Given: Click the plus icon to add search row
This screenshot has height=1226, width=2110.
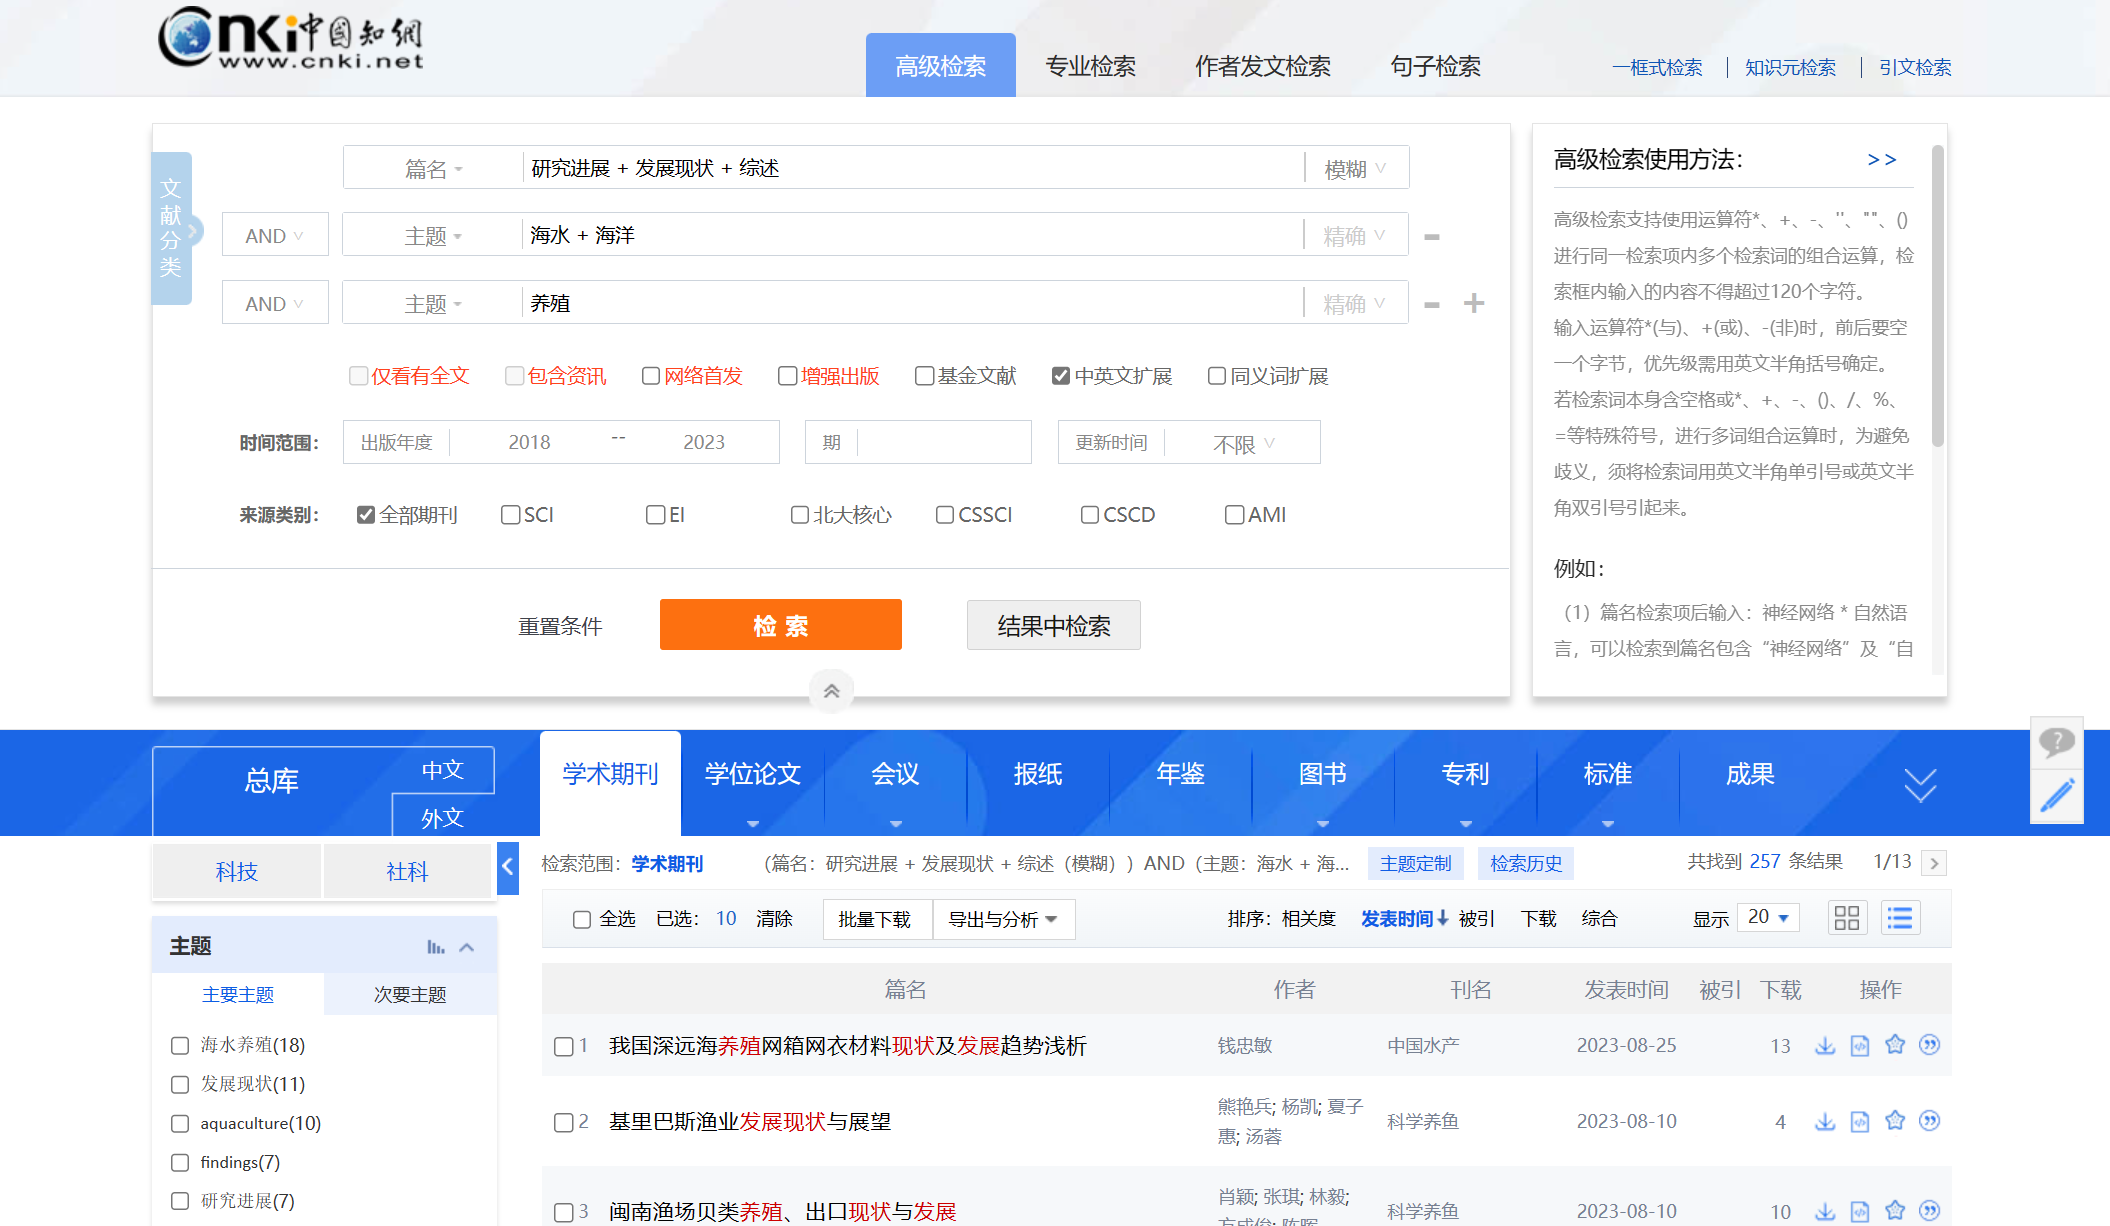Looking at the screenshot, I should tap(1474, 303).
